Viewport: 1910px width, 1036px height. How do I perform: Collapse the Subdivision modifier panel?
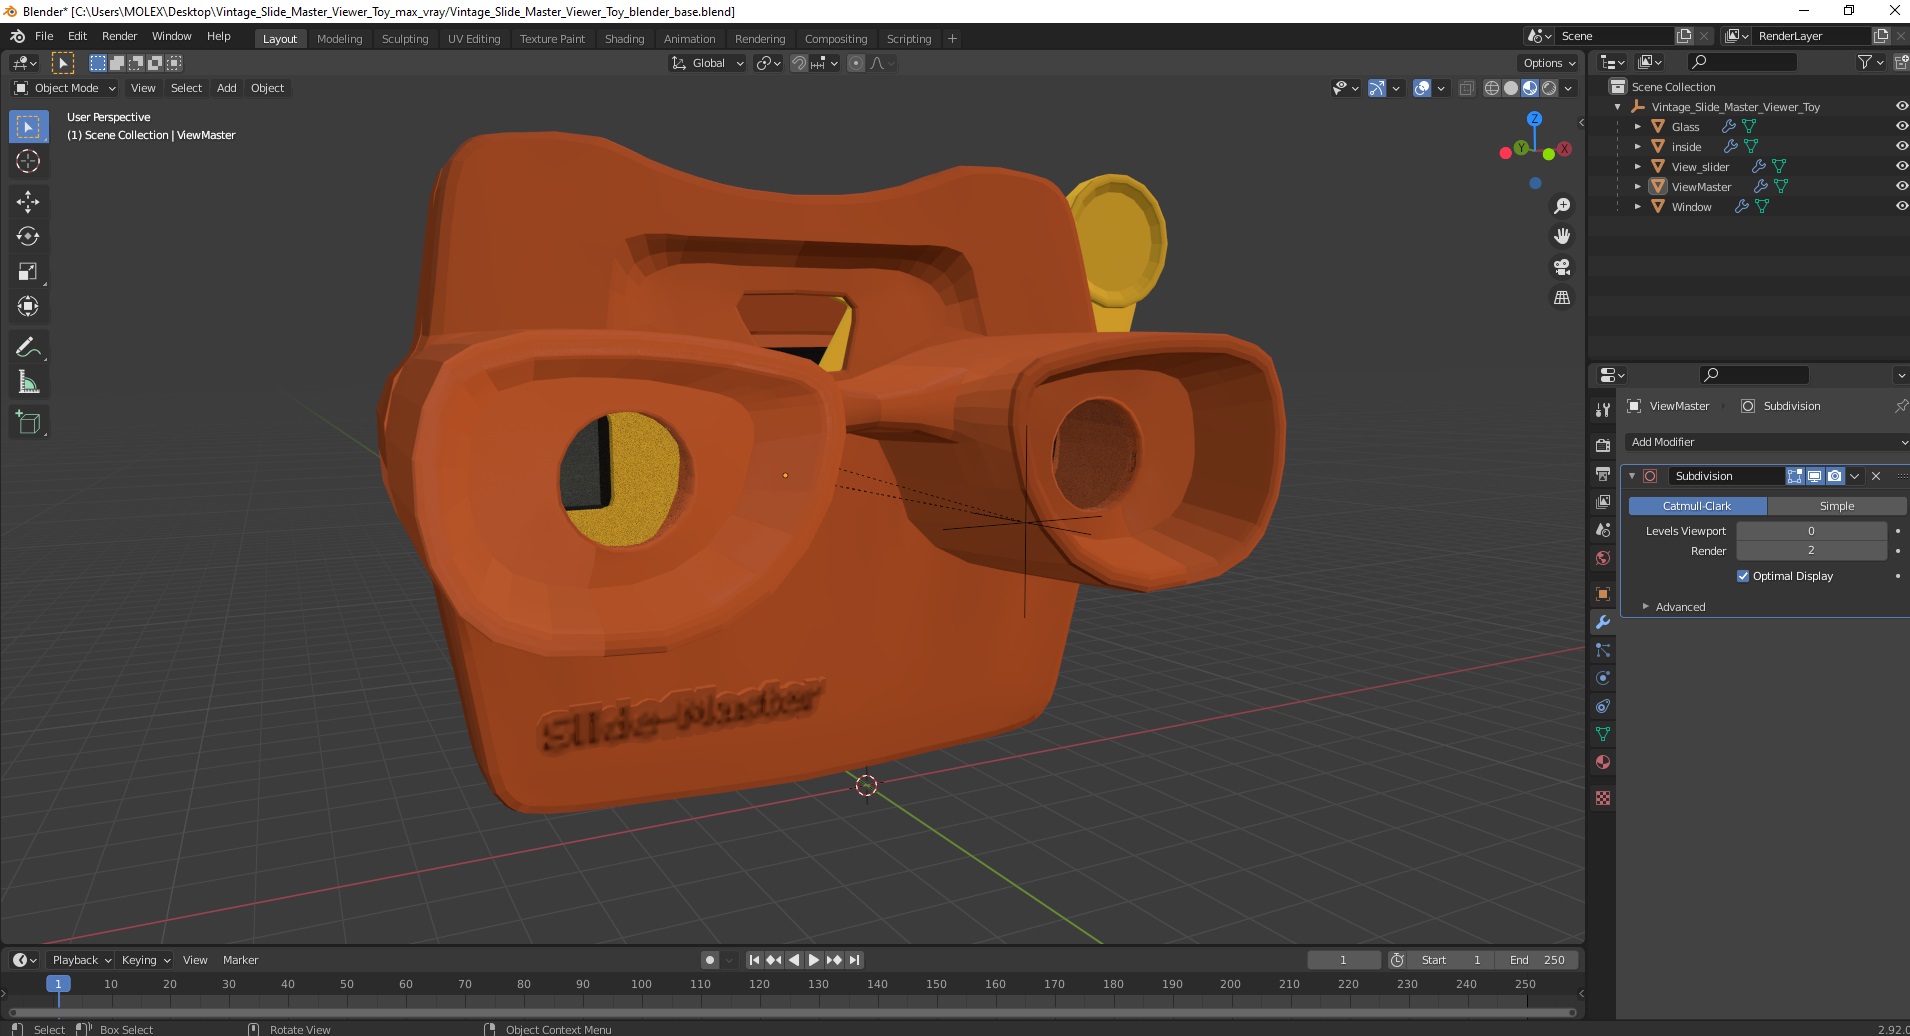click(x=1632, y=476)
